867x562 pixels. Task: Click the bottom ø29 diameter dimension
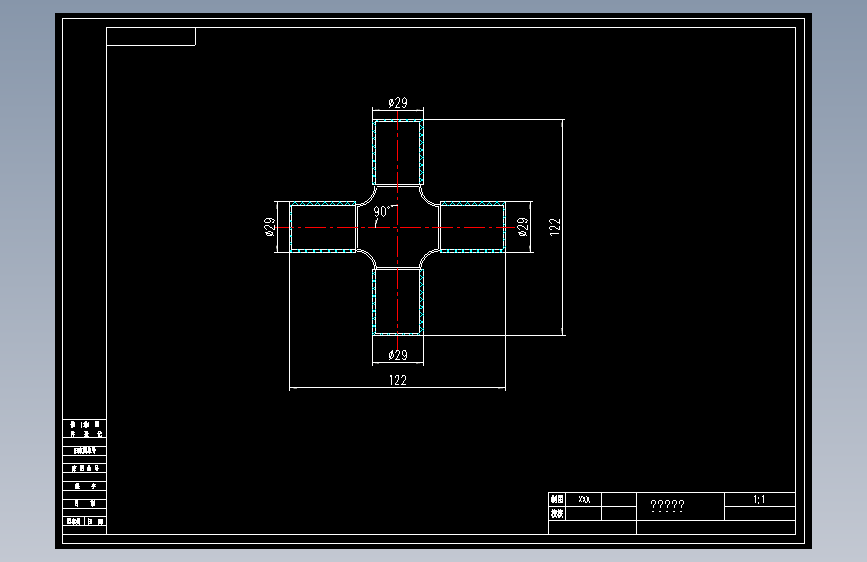[398, 355]
